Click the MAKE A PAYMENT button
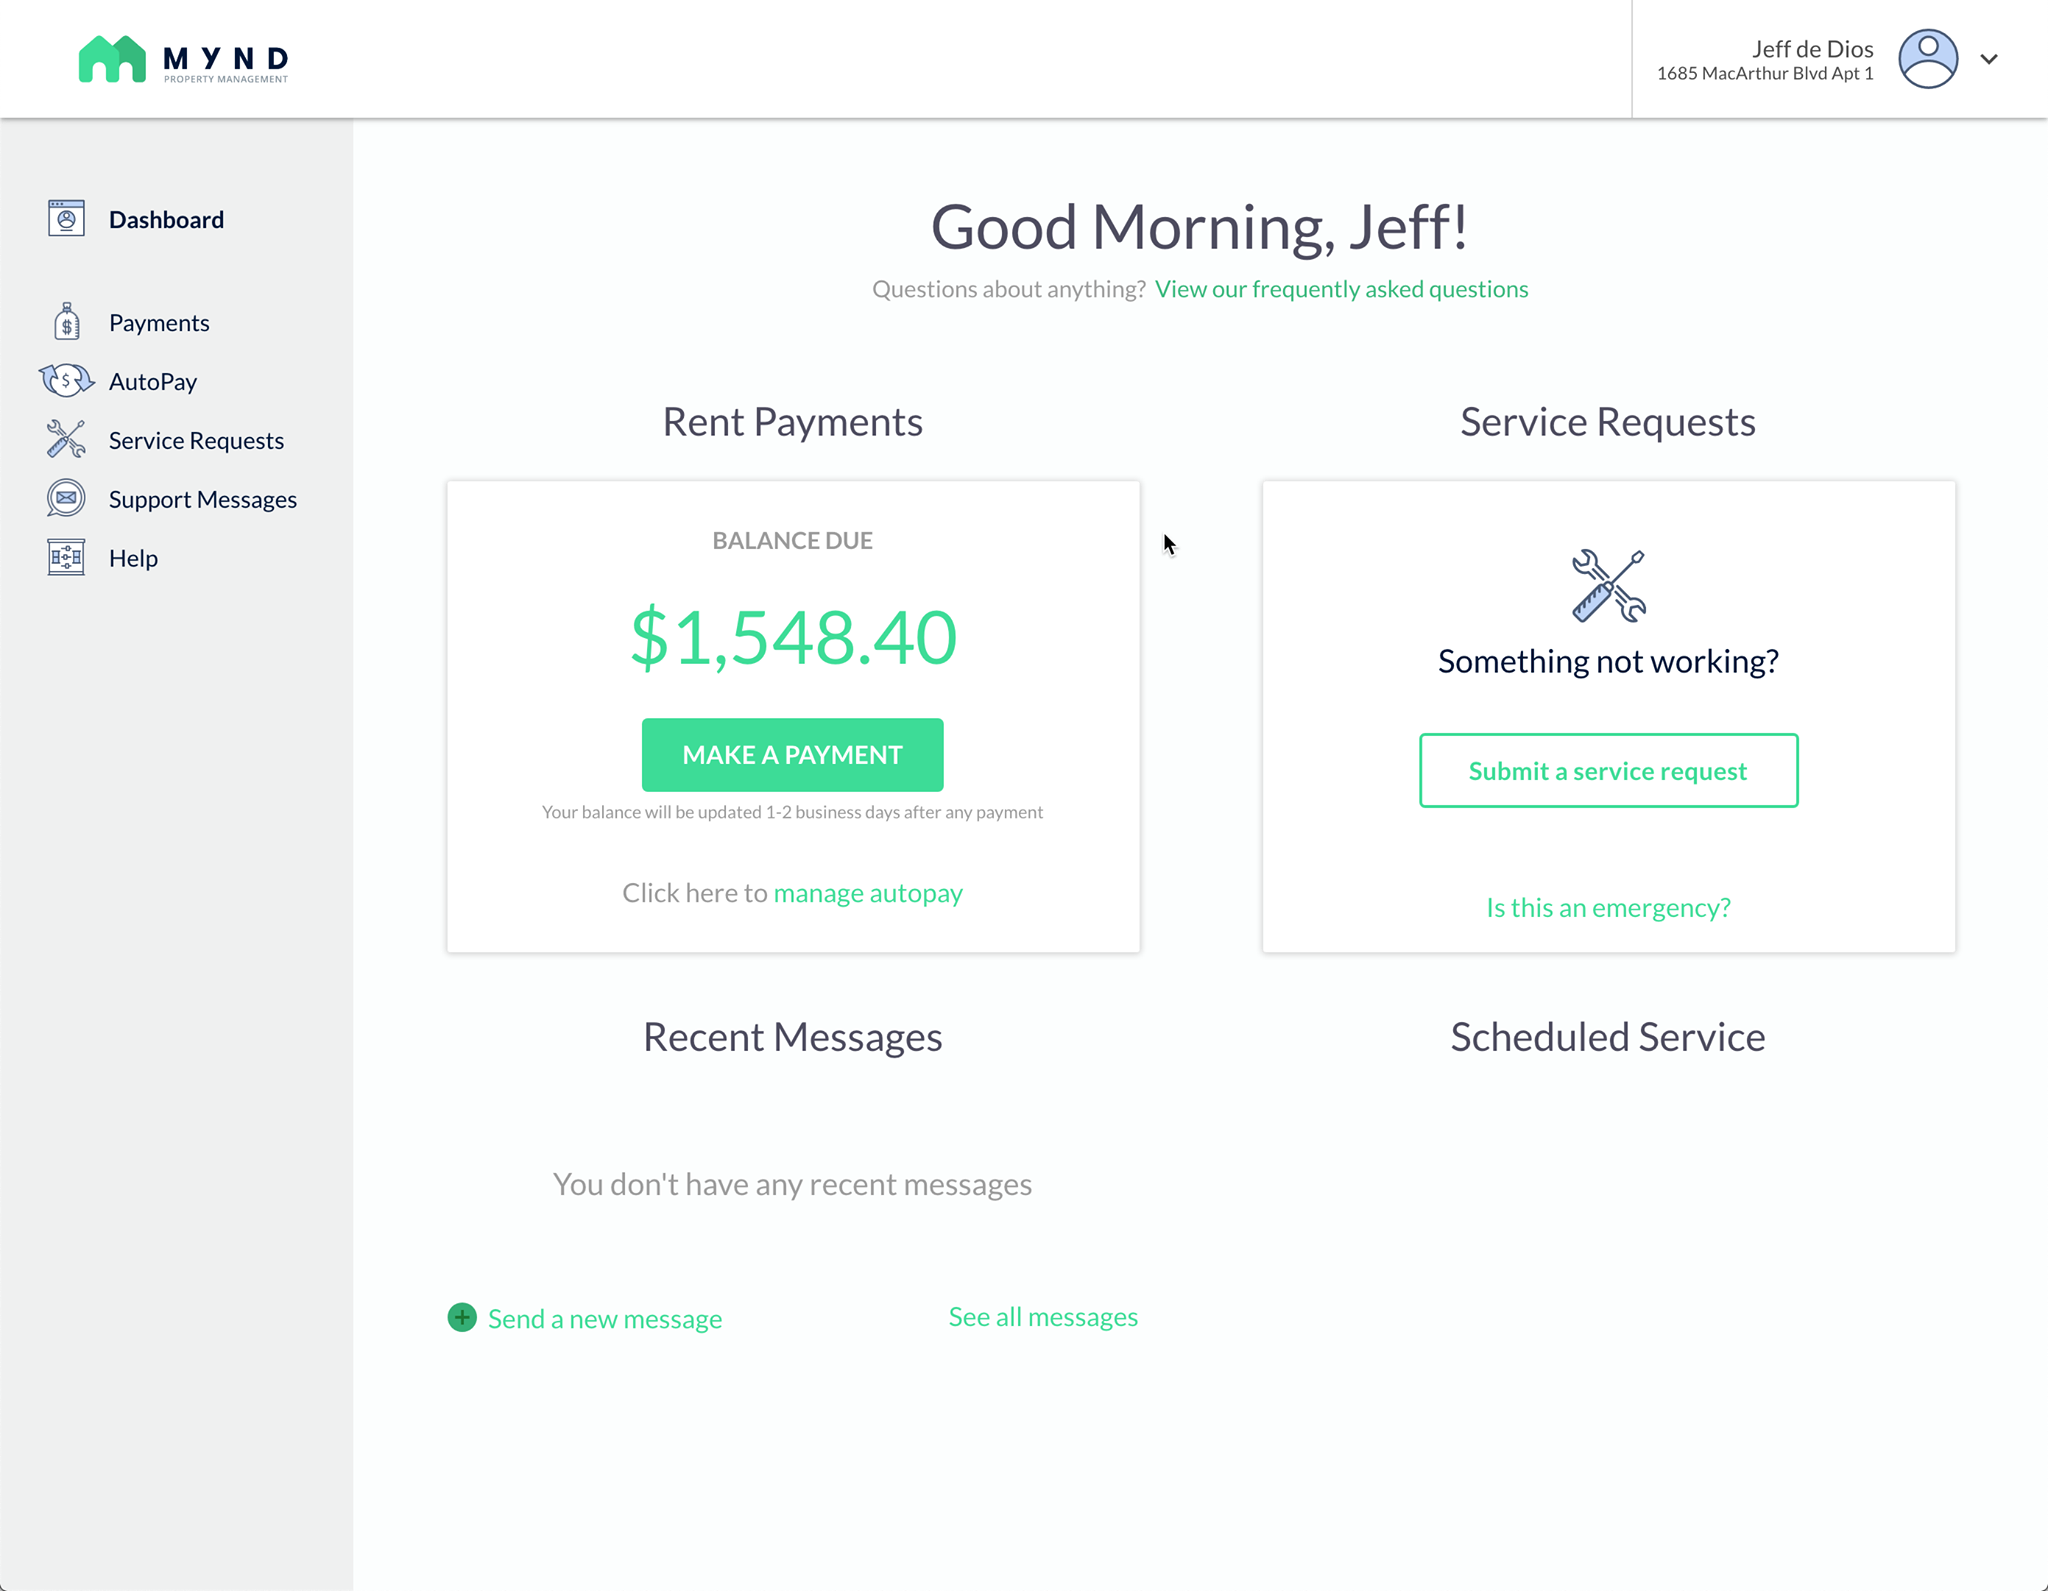 pyautogui.click(x=792, y=755)
